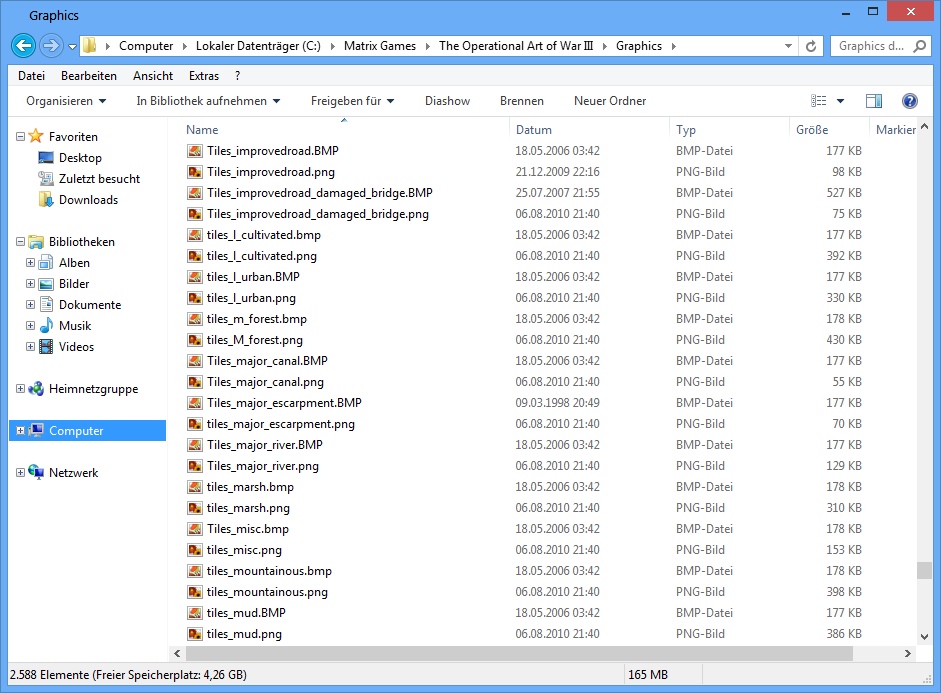Go back with the blue back arrow
The width and height of the screenshot is (941, 693).
[x=23, y=46]
